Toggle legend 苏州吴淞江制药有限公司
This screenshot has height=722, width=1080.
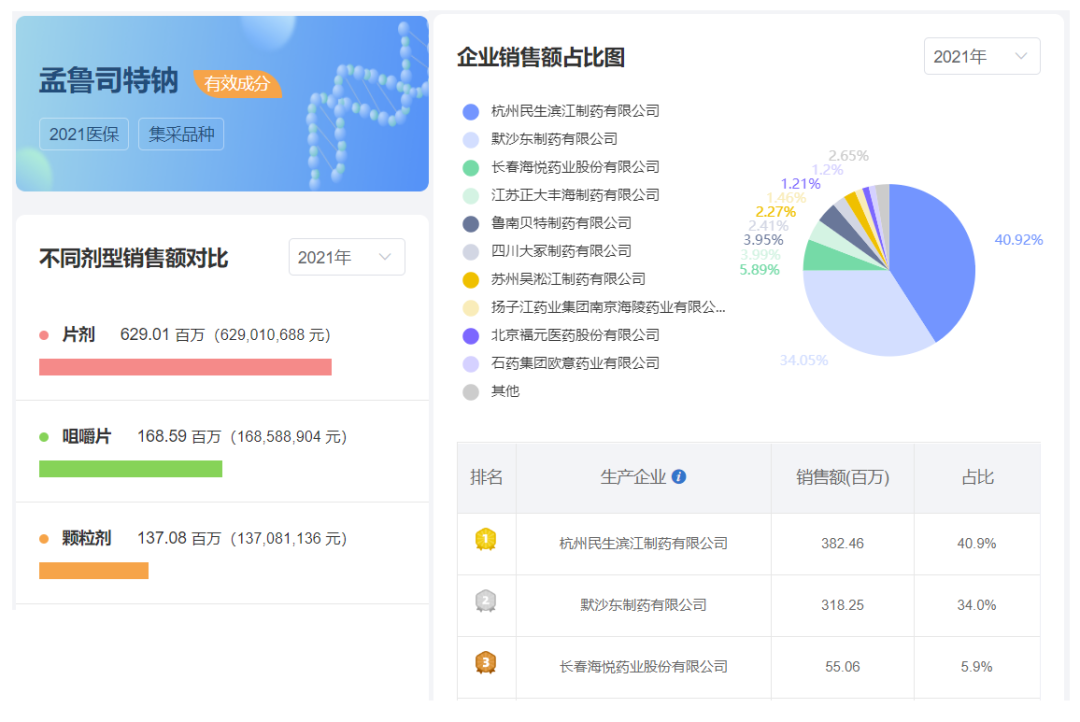click(554, 280)
